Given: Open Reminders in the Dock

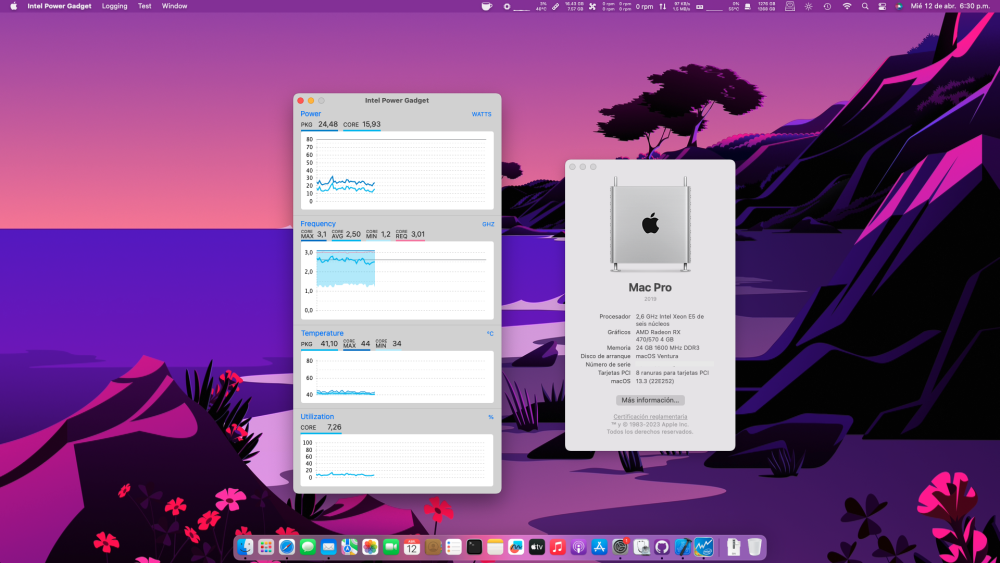Looking at the screenshot, I should pyautogui.click(x=453, y=547).
